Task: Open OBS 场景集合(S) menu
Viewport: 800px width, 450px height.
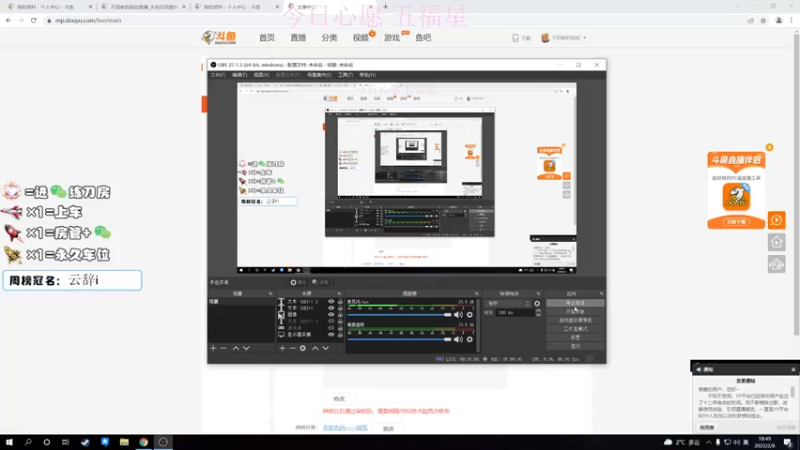Action: (x=319, y=75)
